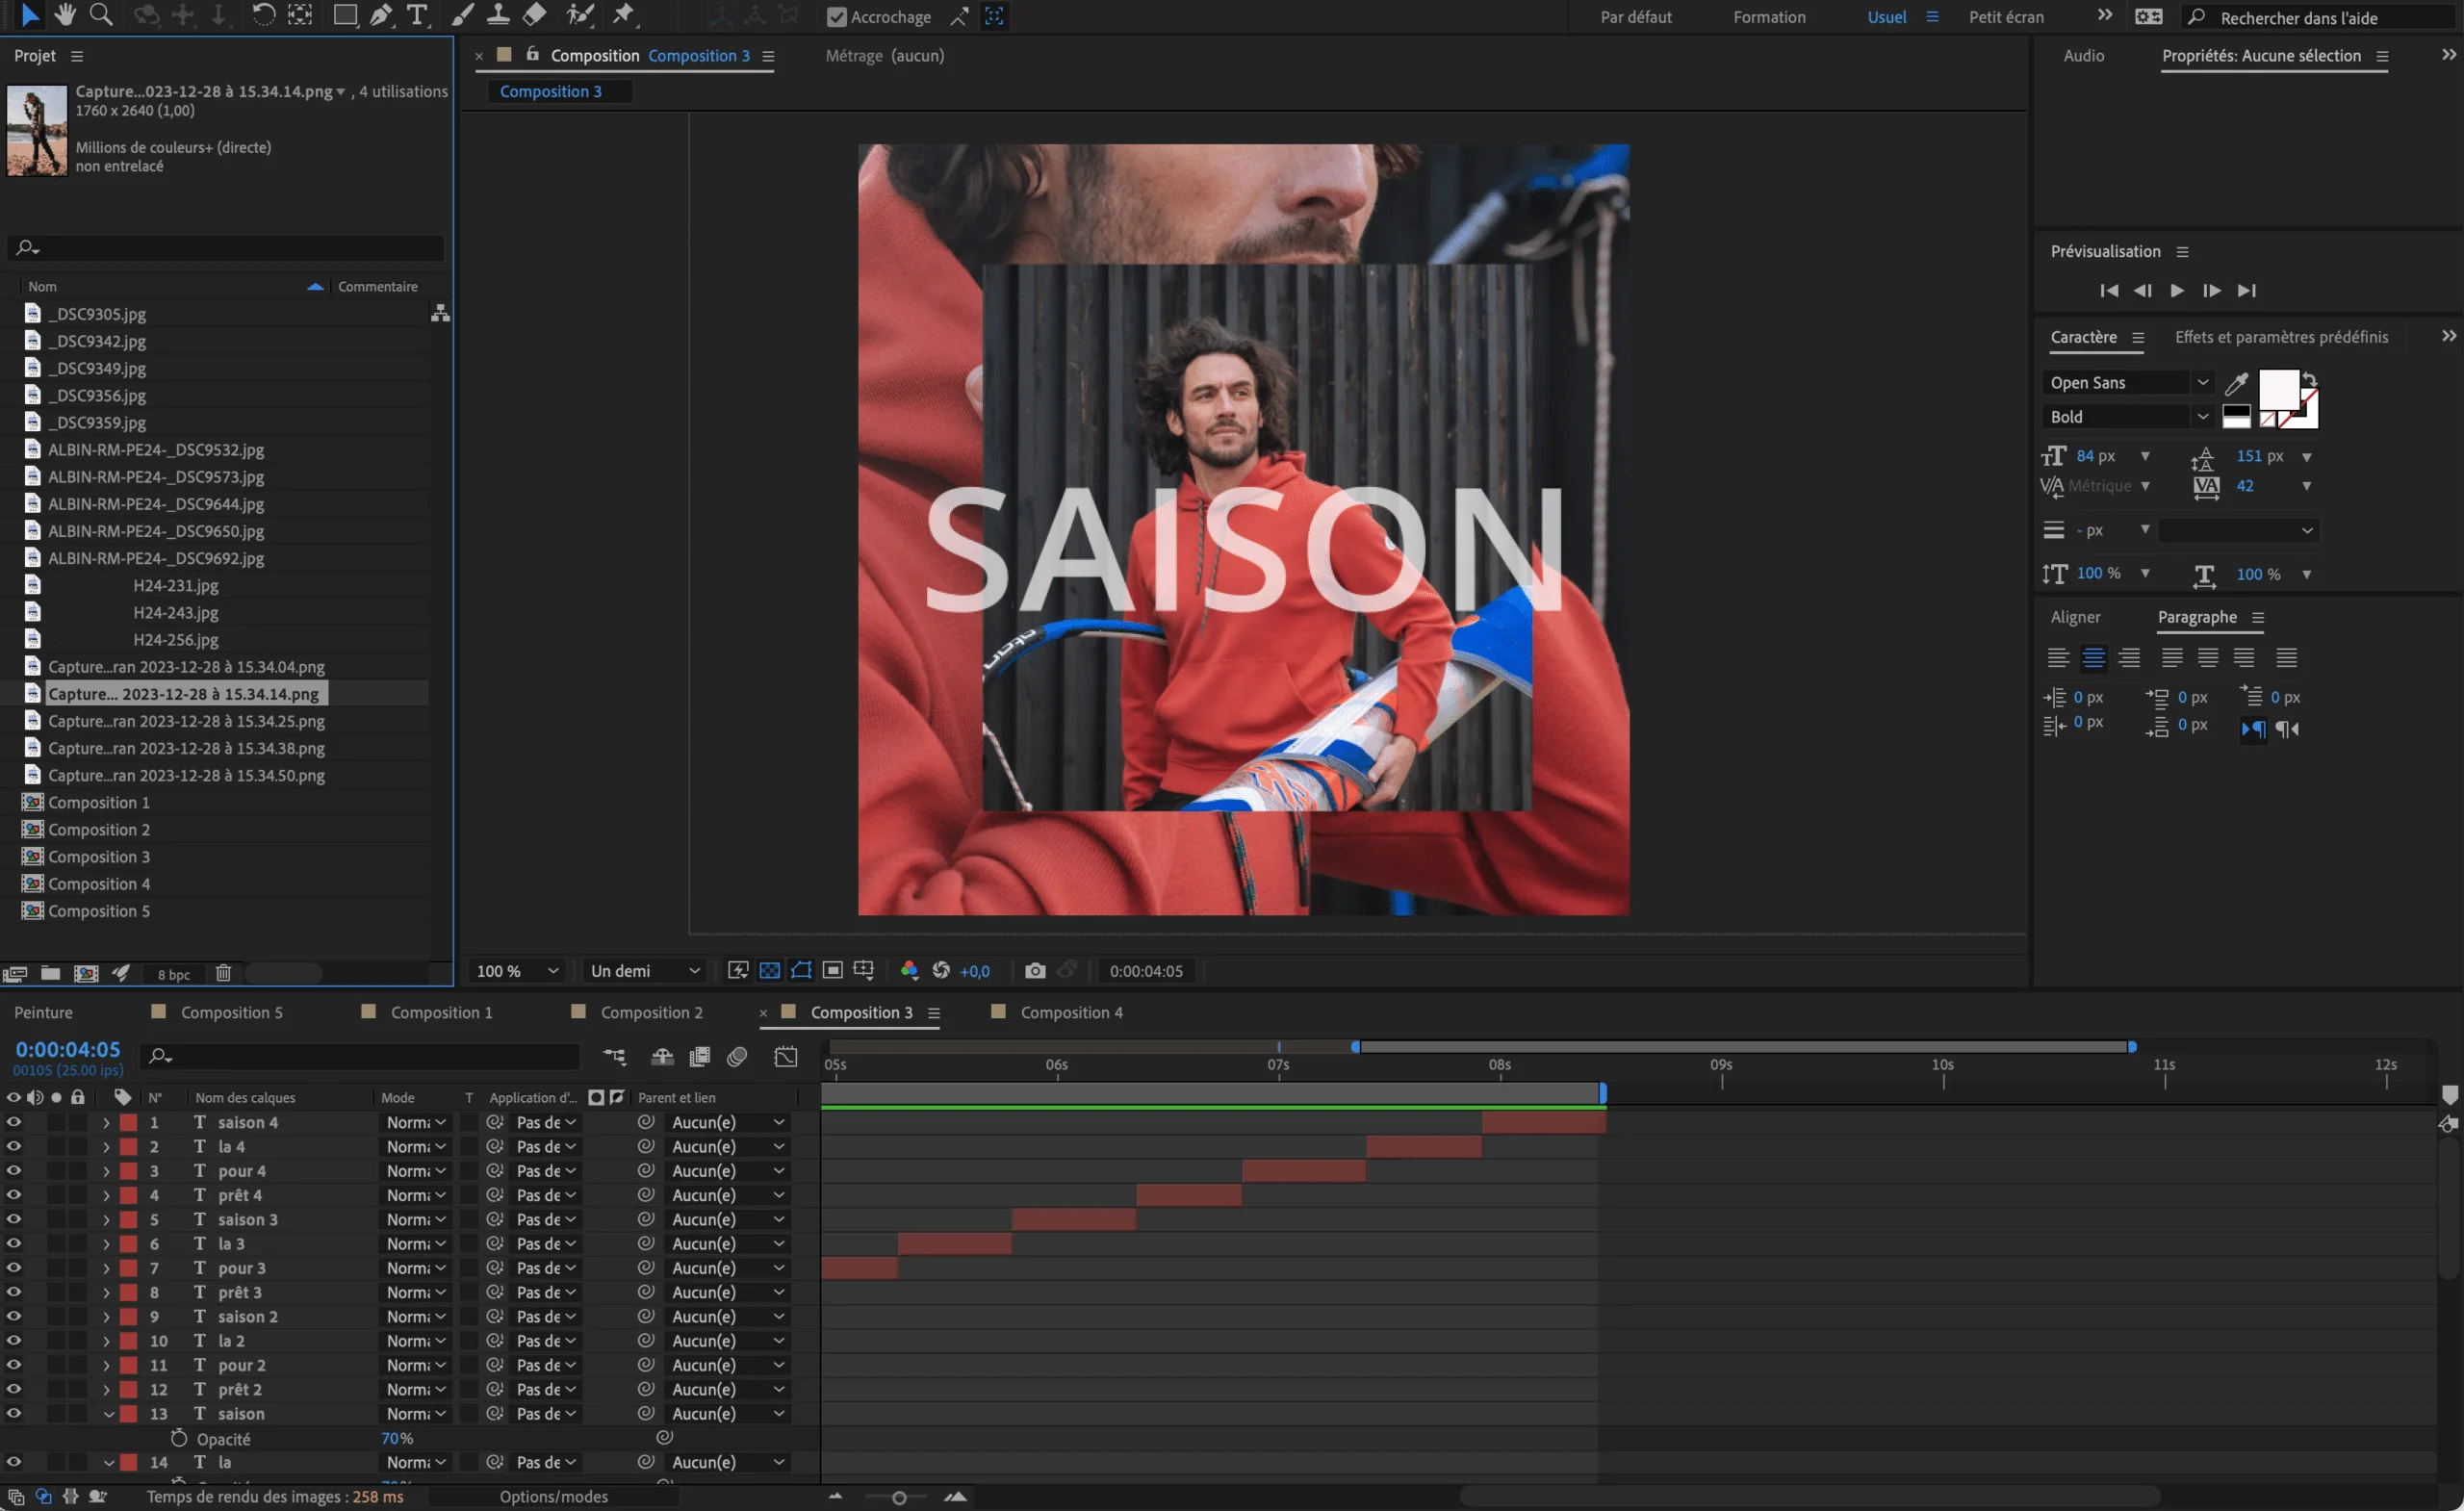Select the Pen tool
Screen dimensions: 2464x1511
[381, 15]
